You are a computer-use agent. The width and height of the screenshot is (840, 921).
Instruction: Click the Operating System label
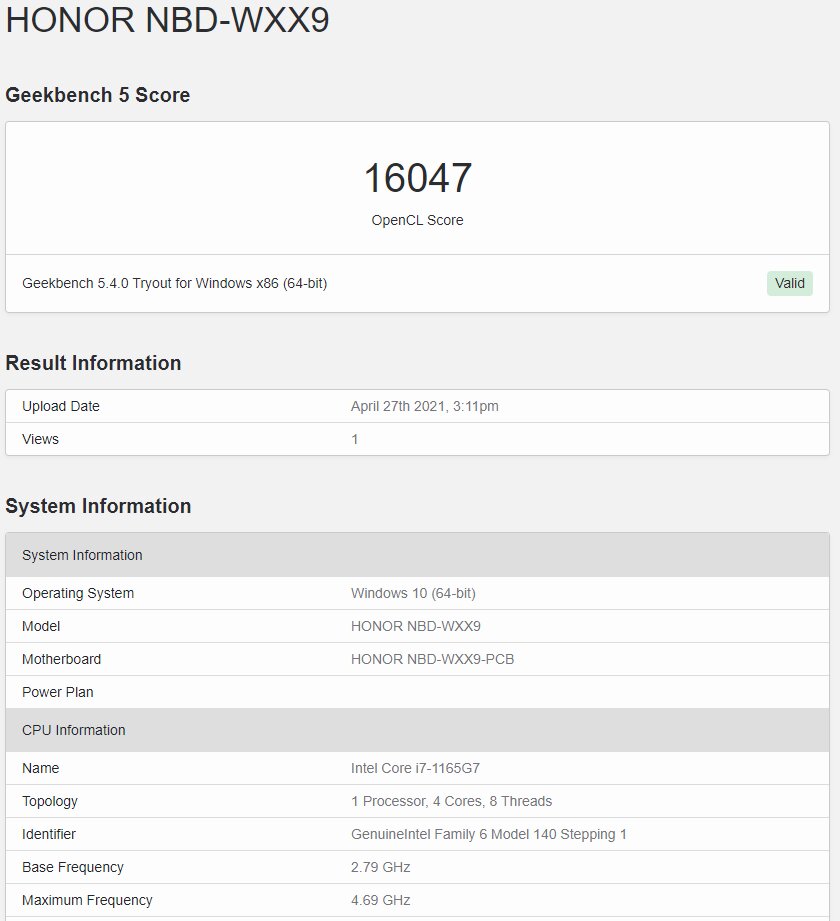[x=78, y=593]
